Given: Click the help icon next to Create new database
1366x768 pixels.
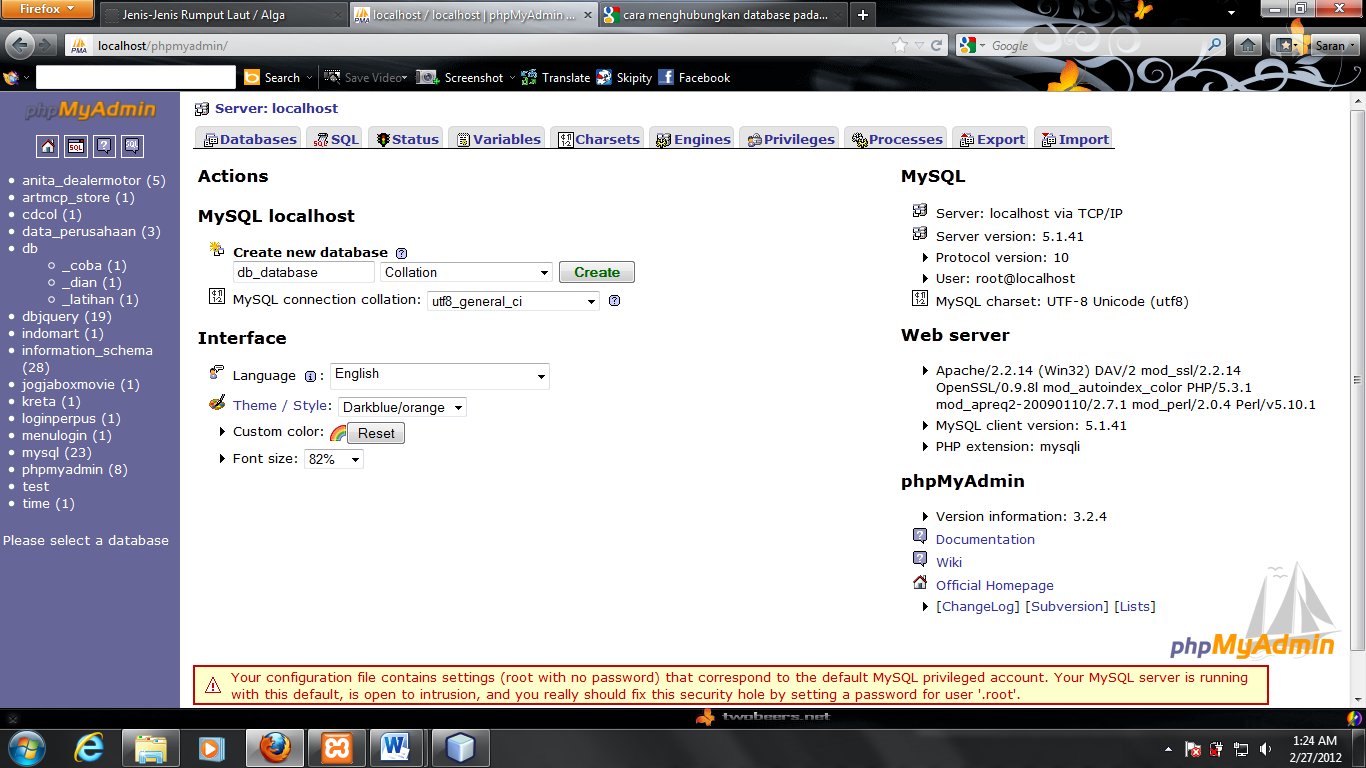Looking at the screenshot, I should coord(401,252).
